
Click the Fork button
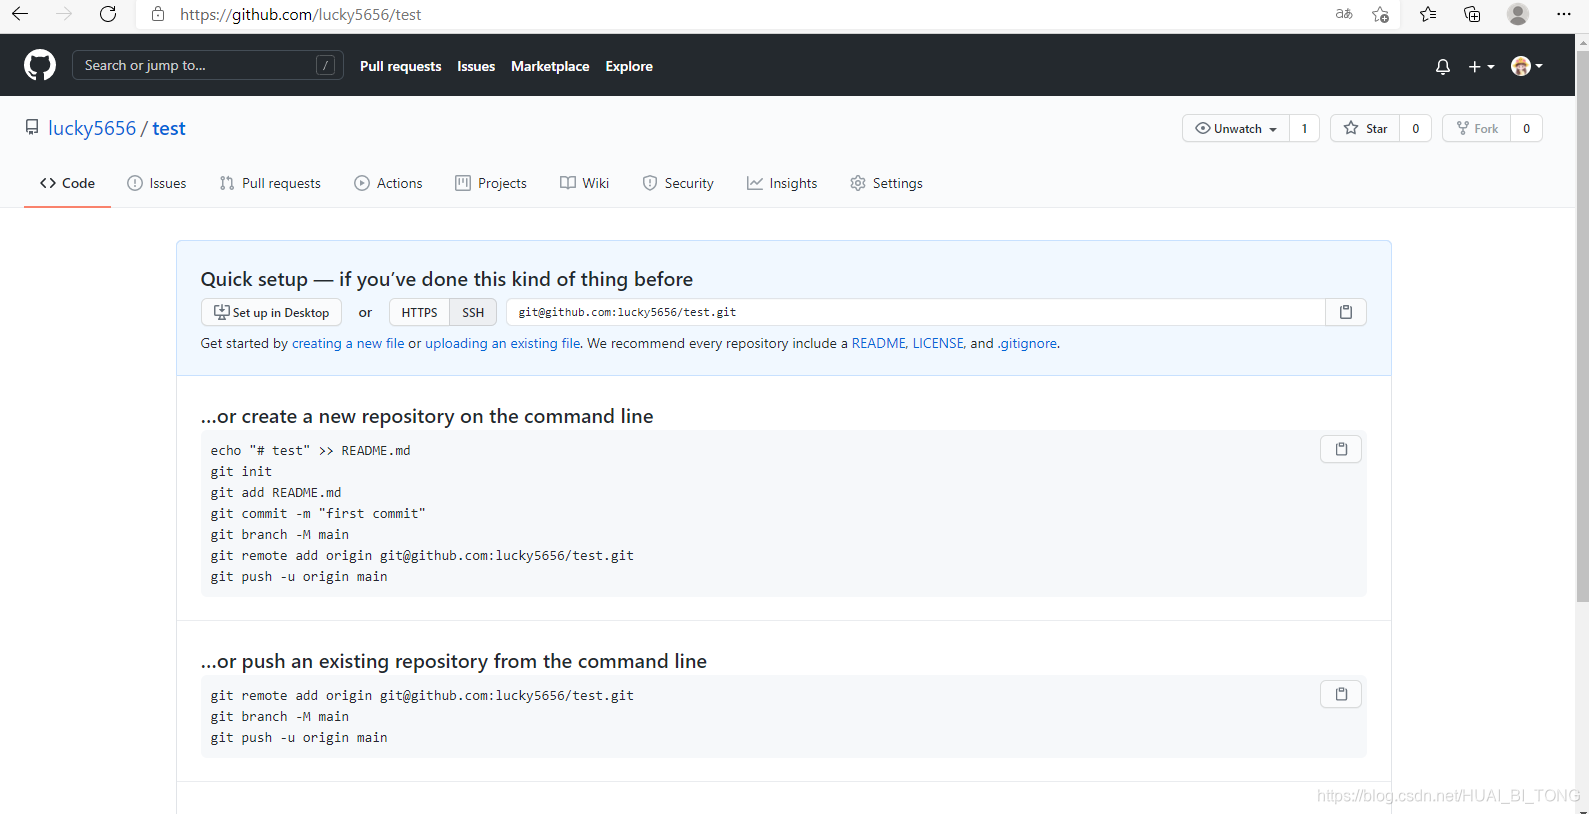[x=1476, y=128]
